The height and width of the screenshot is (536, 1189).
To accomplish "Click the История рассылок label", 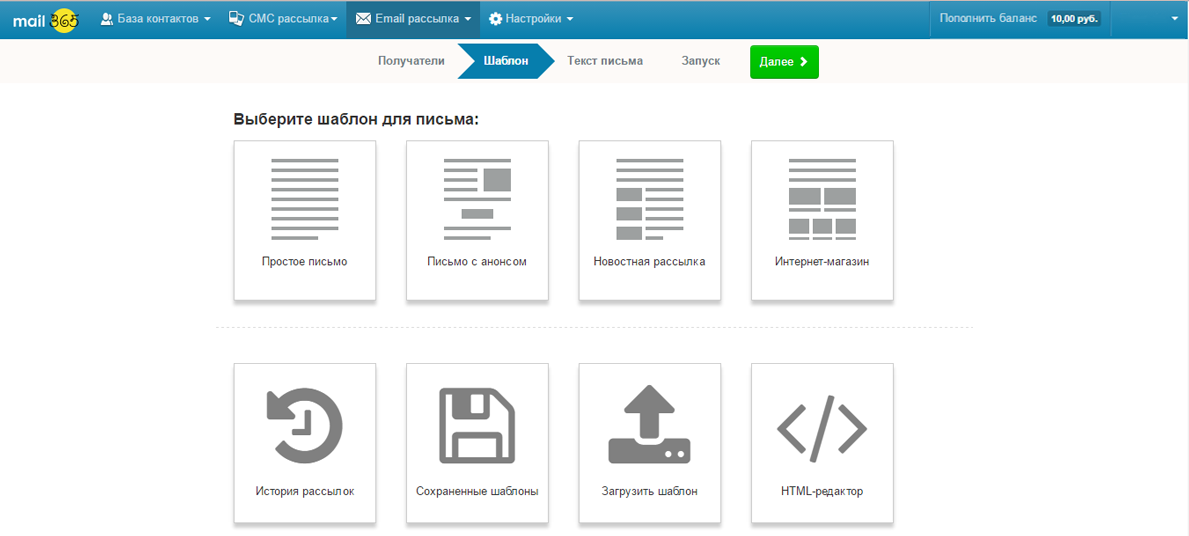I will [305, 491].
